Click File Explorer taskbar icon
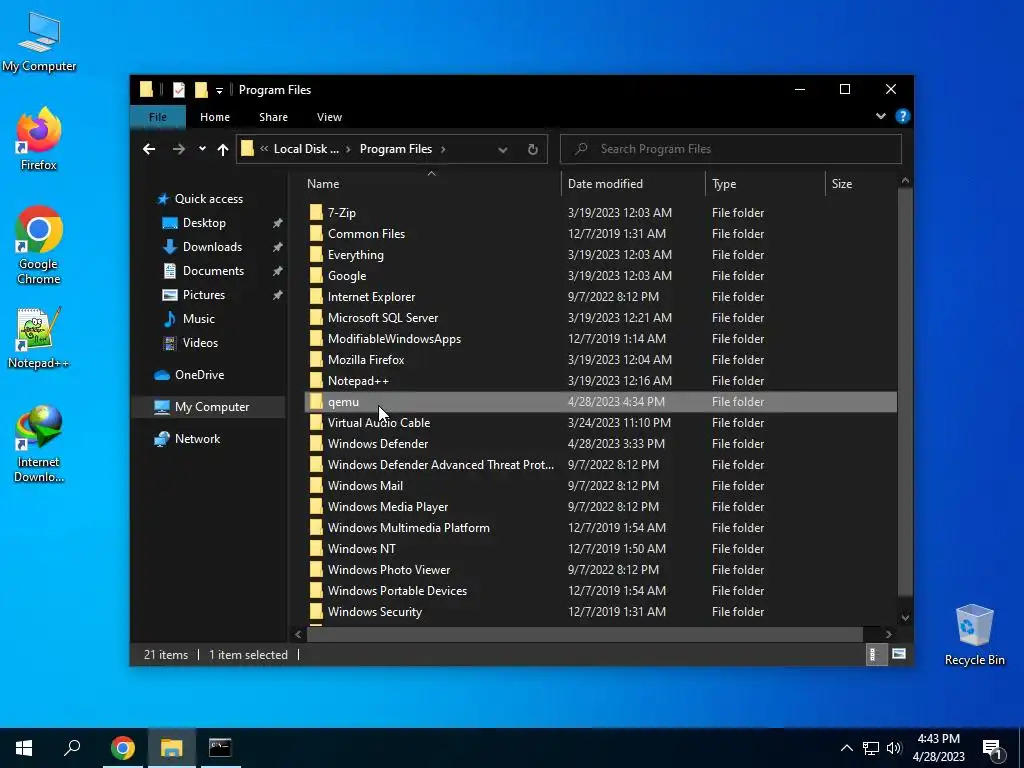This screenshot has width=1024, height=768. [171, 748]
